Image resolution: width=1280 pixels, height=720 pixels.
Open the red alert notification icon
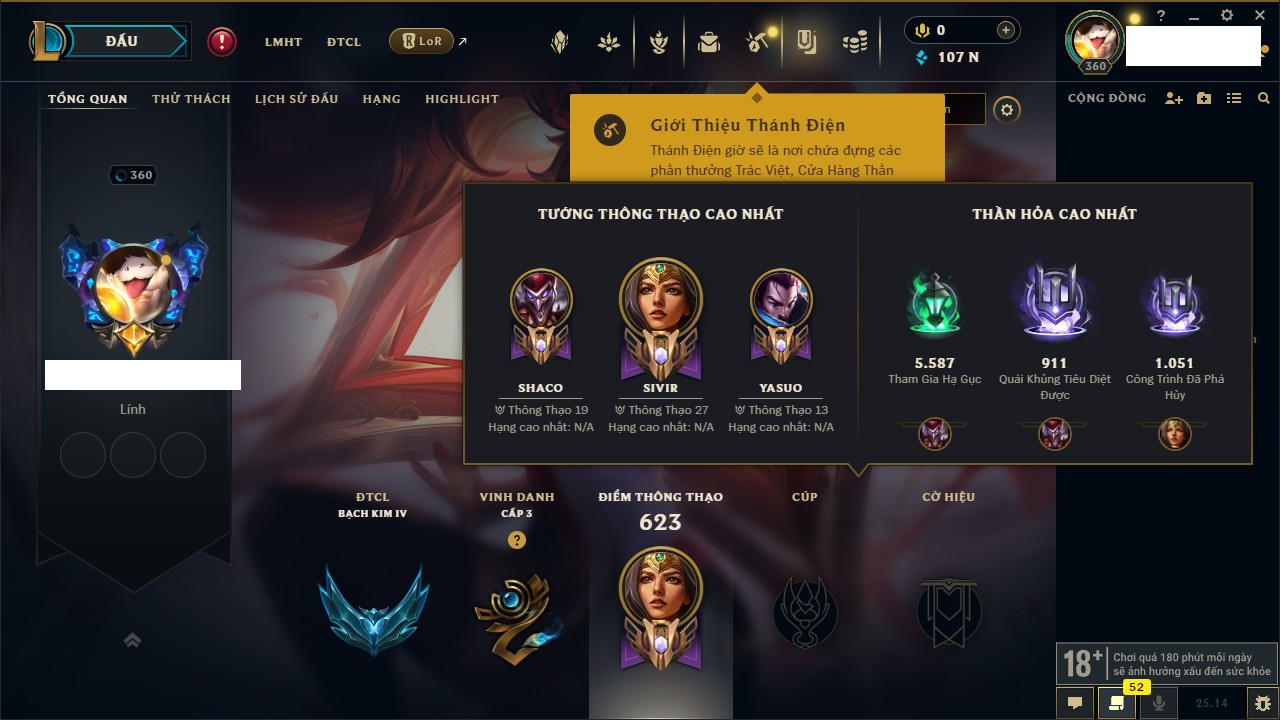click(x=222, y=41)
